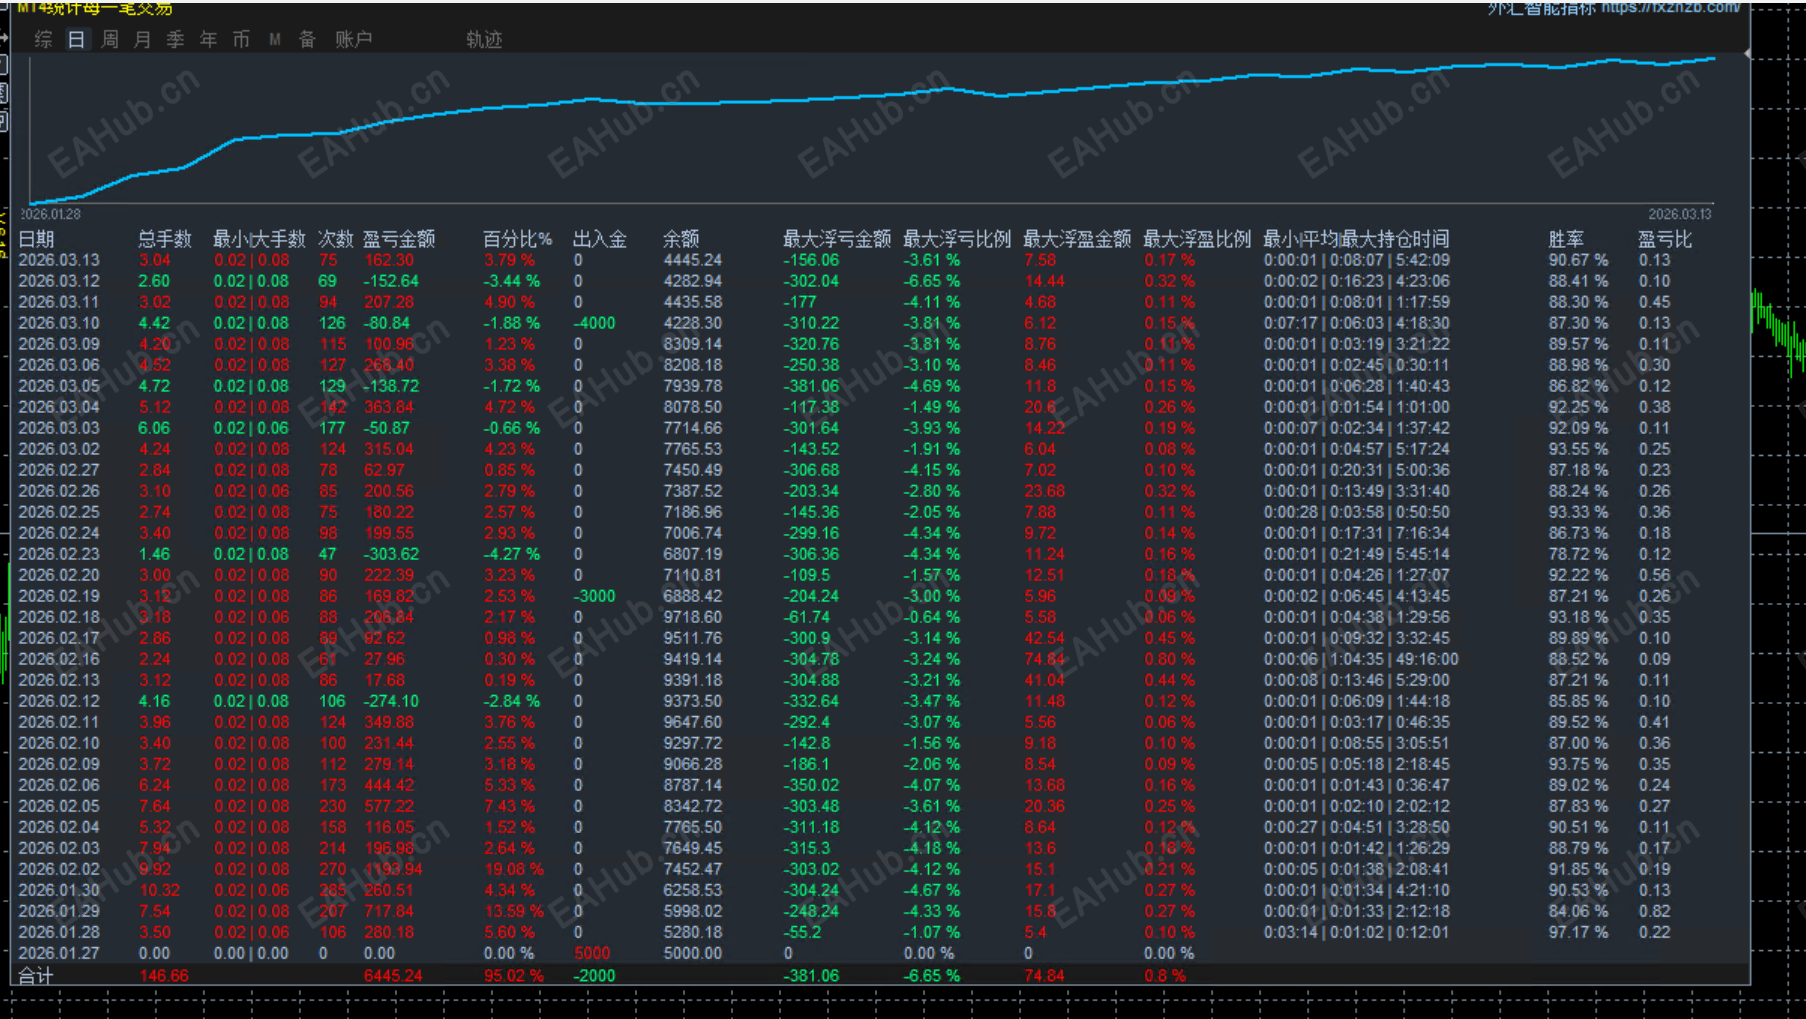Click the 8309.14 balance cell
The width and height of the screenshot is (1806, 1019).
[692, 344]
